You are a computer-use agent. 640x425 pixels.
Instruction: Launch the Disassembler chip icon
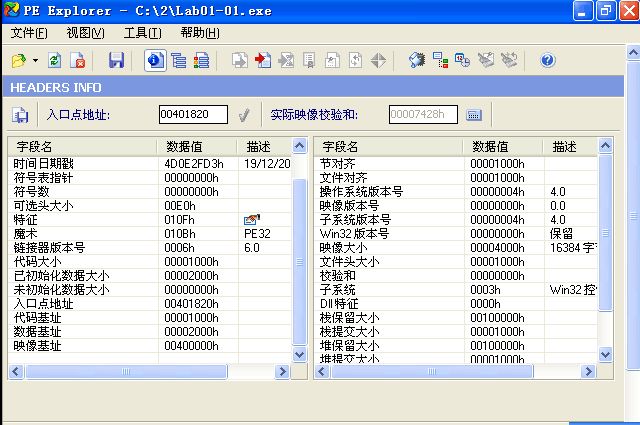tap(417, 61)
